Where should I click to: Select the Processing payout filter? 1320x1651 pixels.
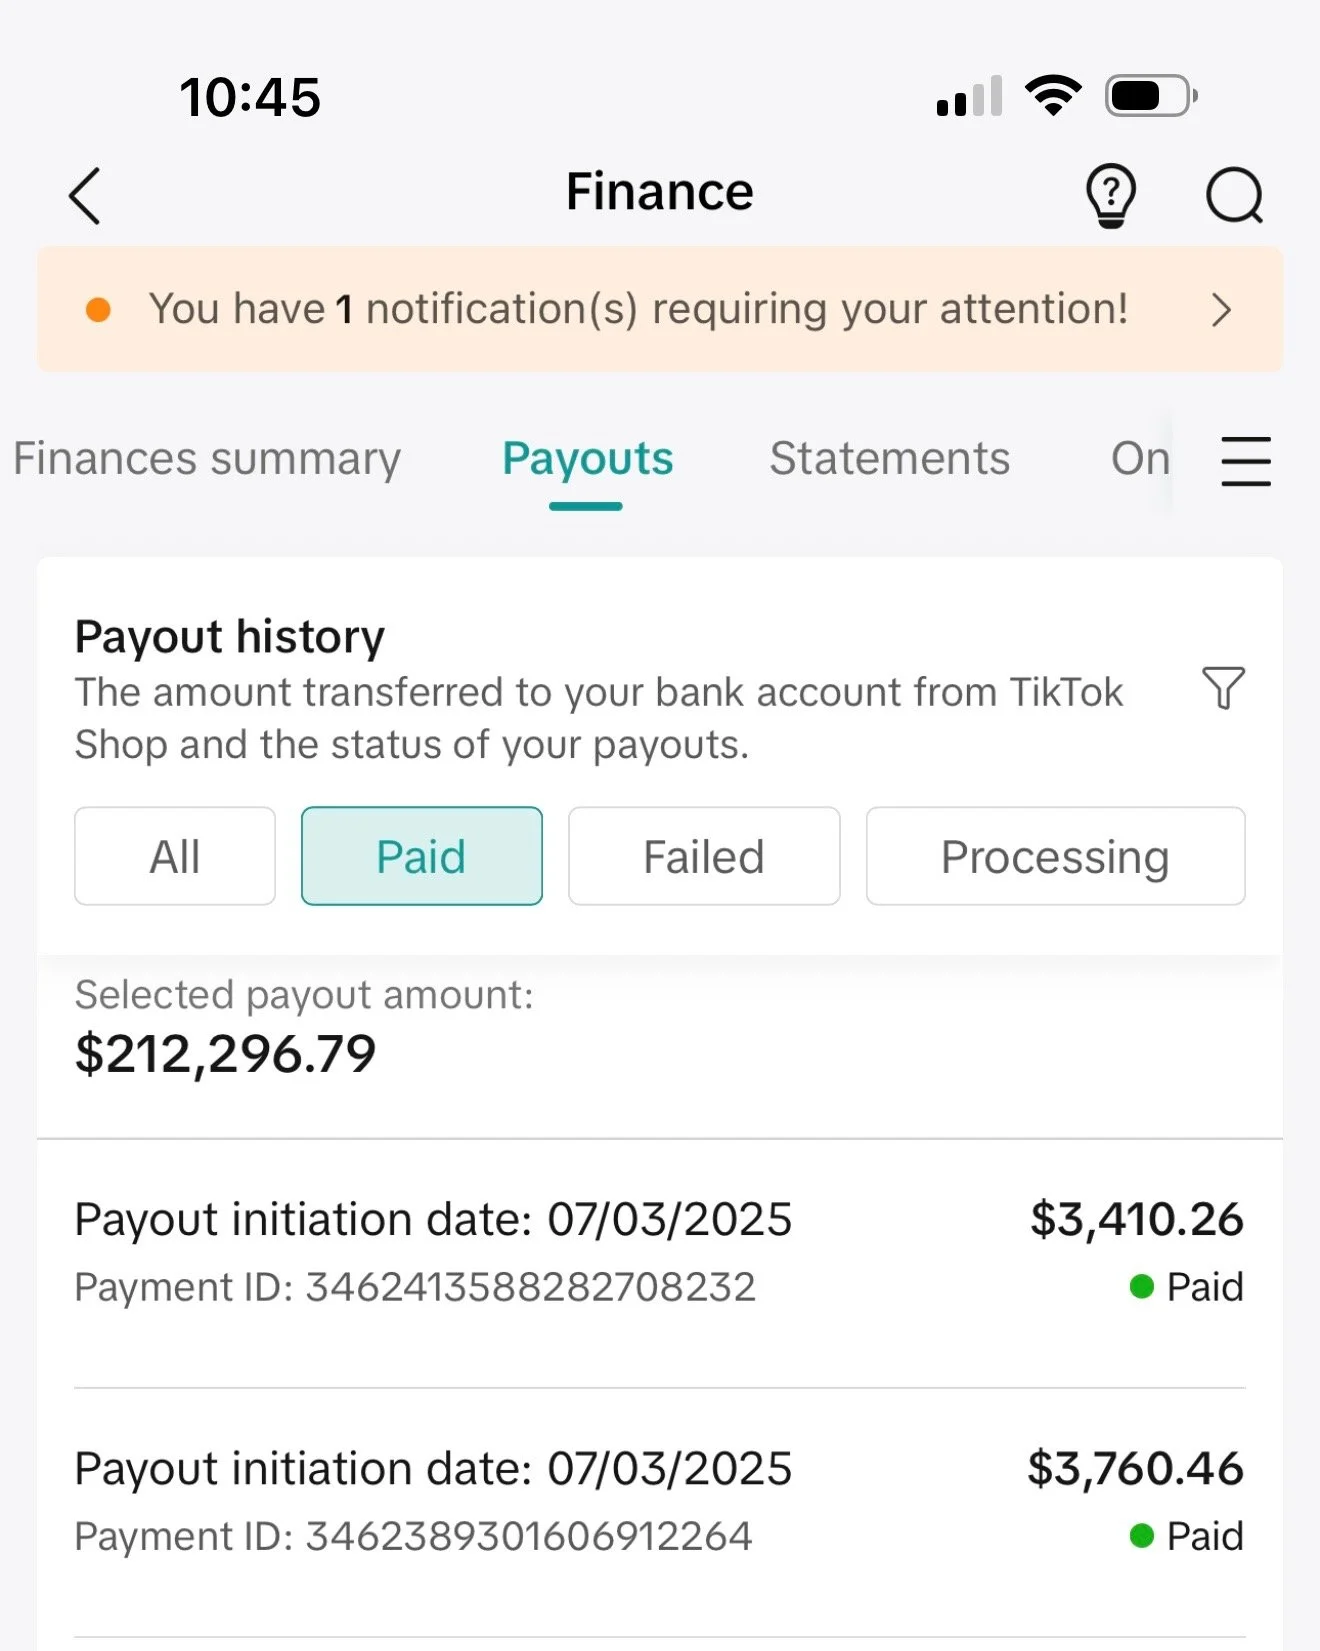pyautogui.click(x=1055, y=856)
